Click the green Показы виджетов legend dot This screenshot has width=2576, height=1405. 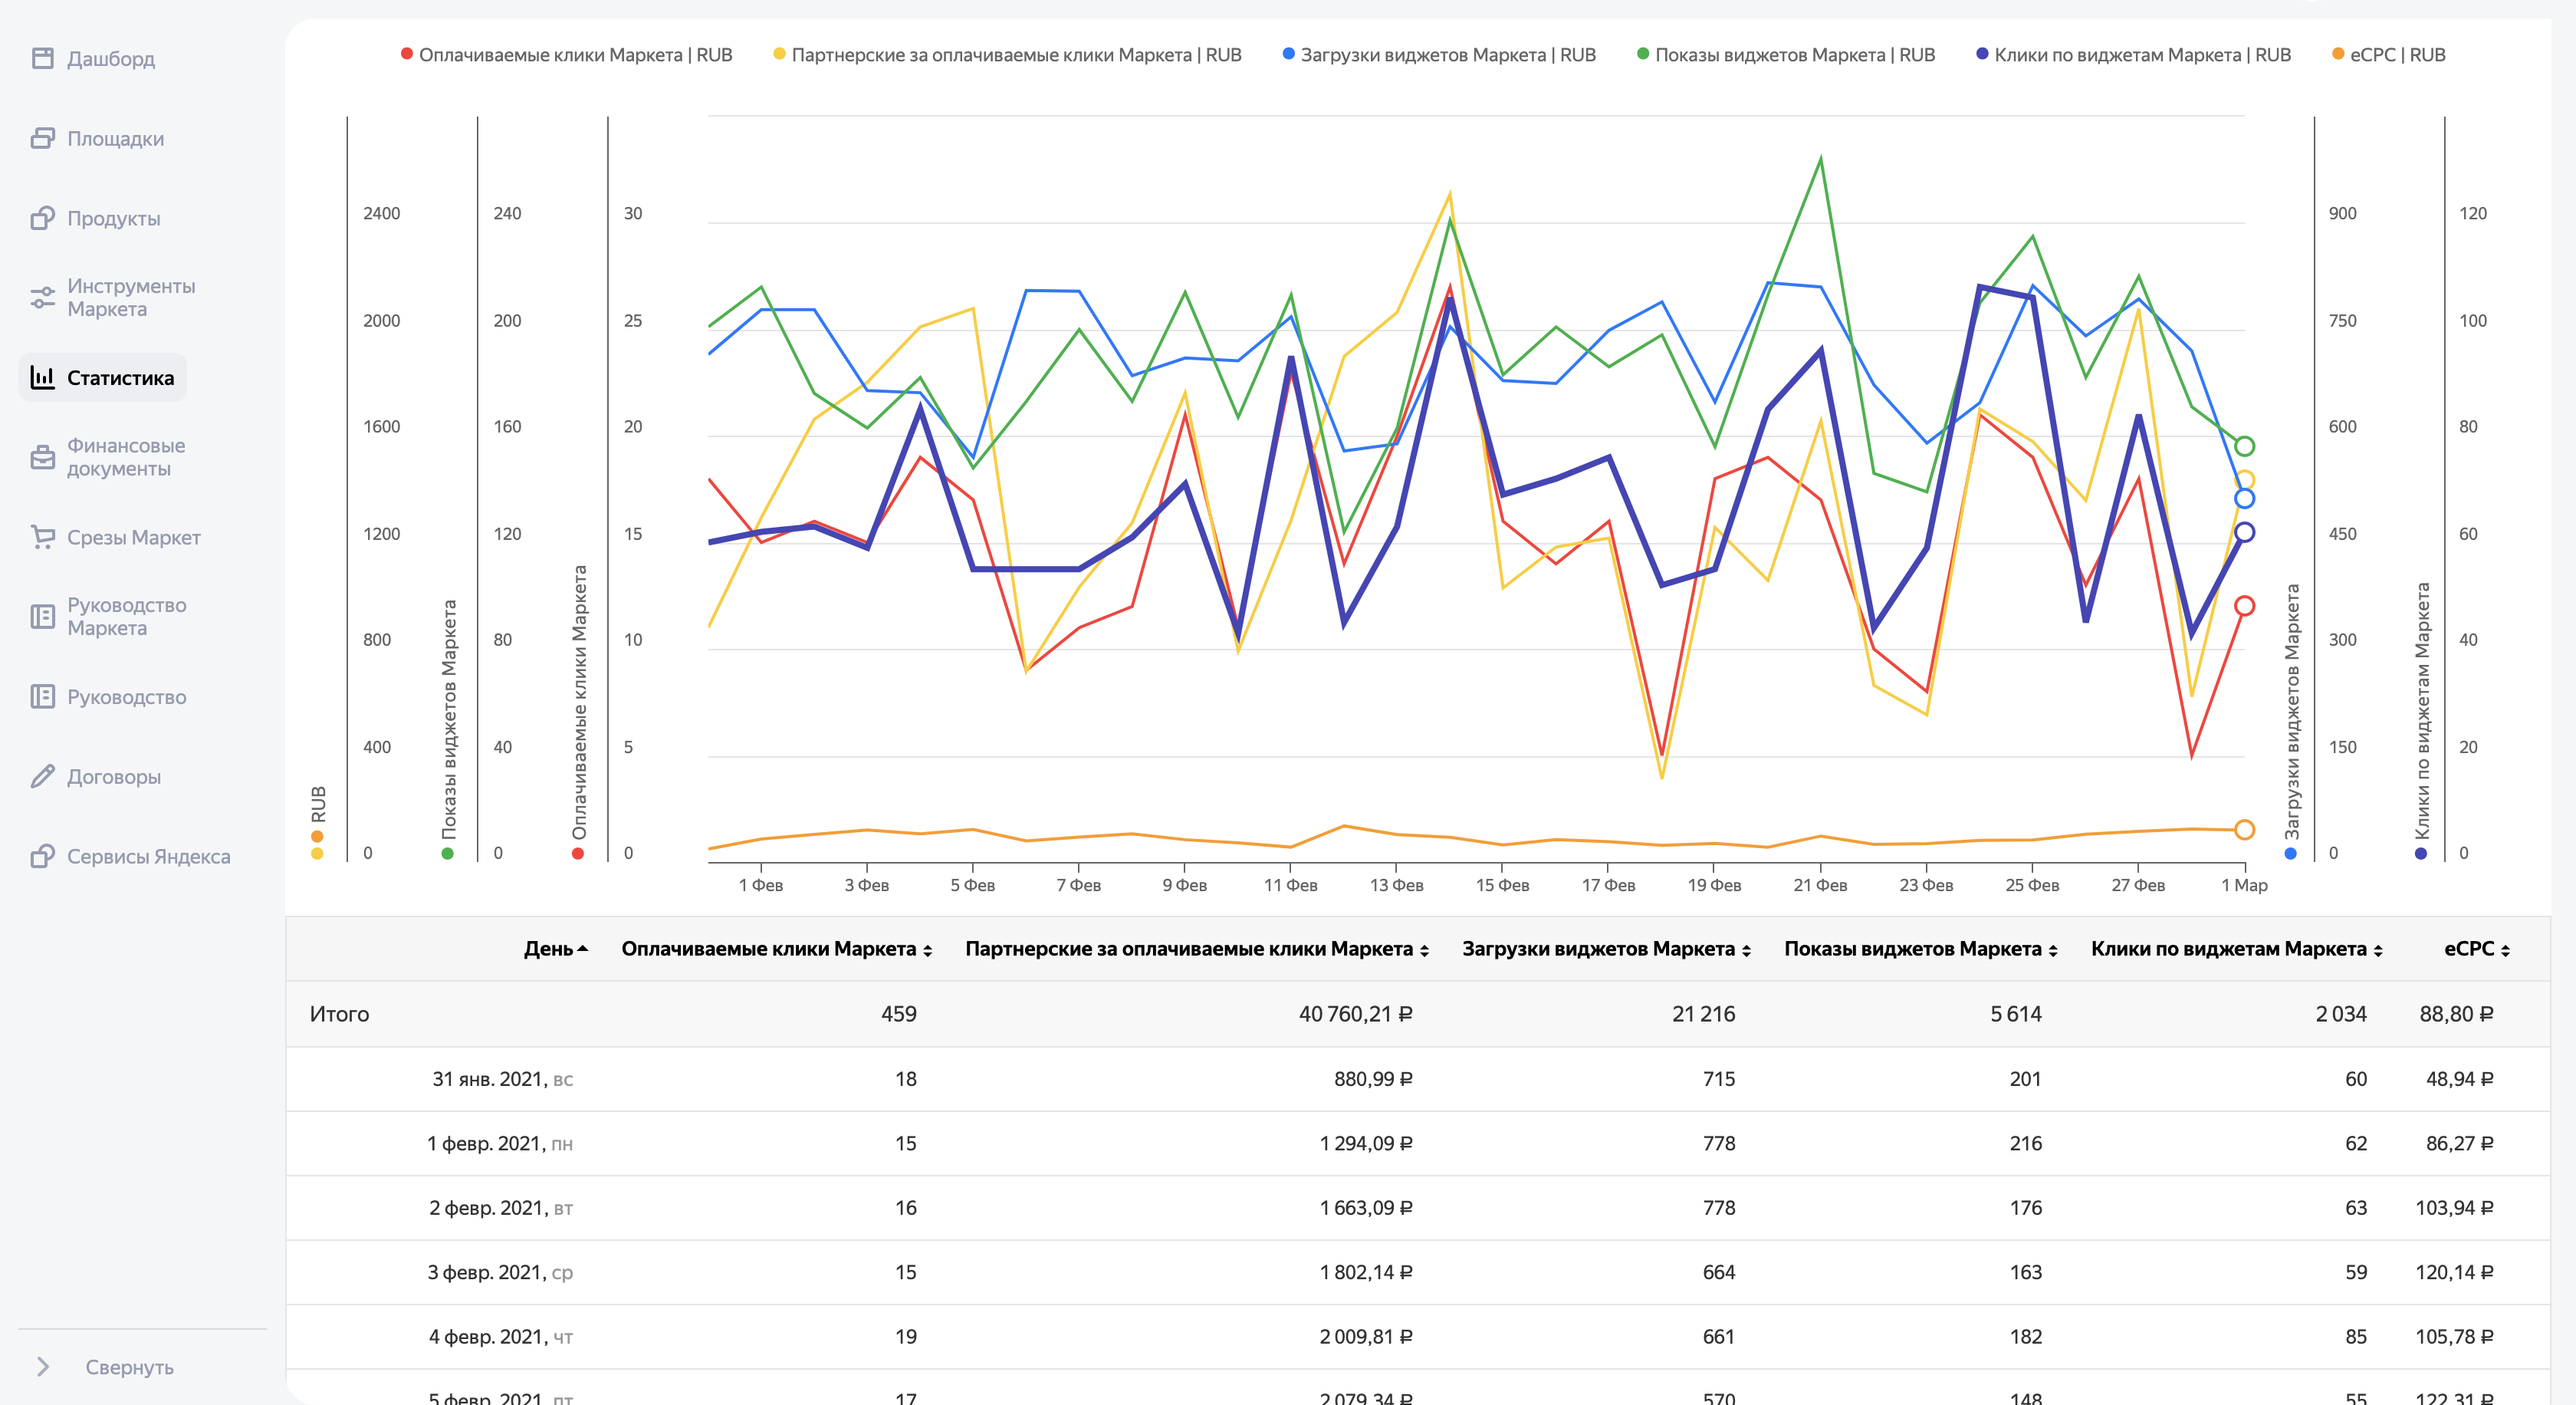[x=1642, y=54]
